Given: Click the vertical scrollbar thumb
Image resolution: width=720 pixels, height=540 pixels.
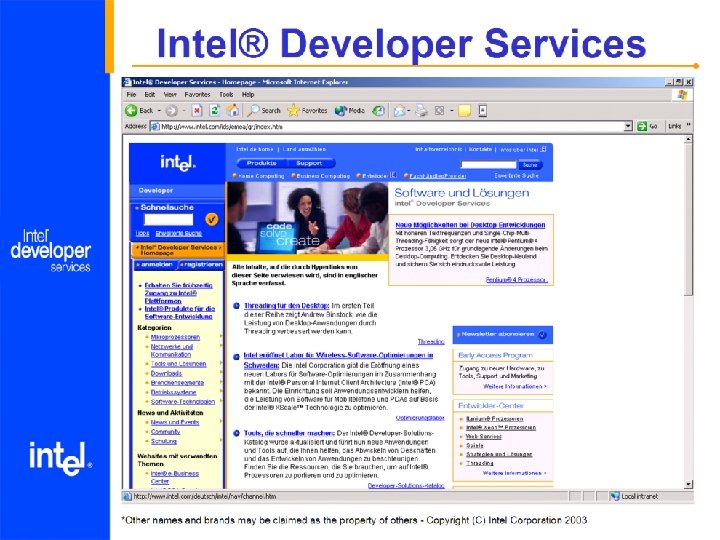Looking at the screenshot, I should (x=688, y=219).
